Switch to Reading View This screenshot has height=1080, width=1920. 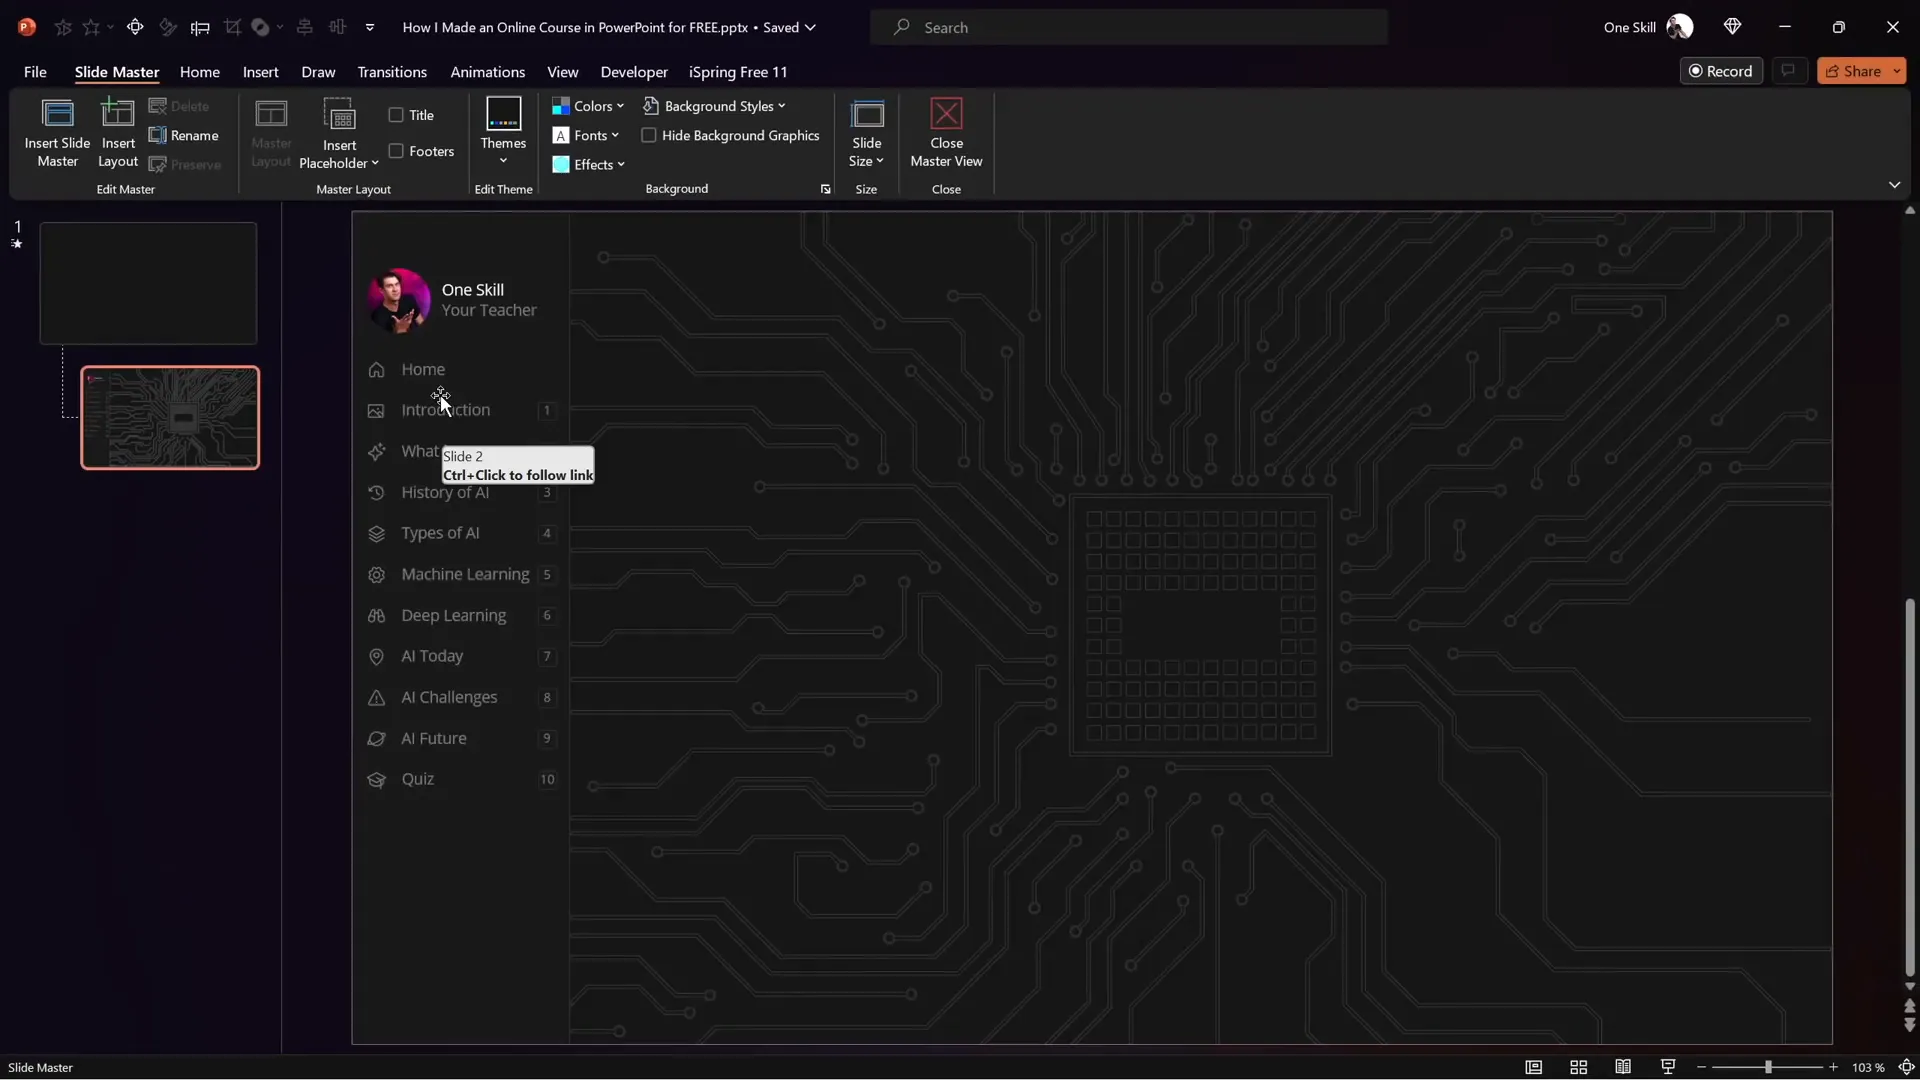pos(1623,1067)
